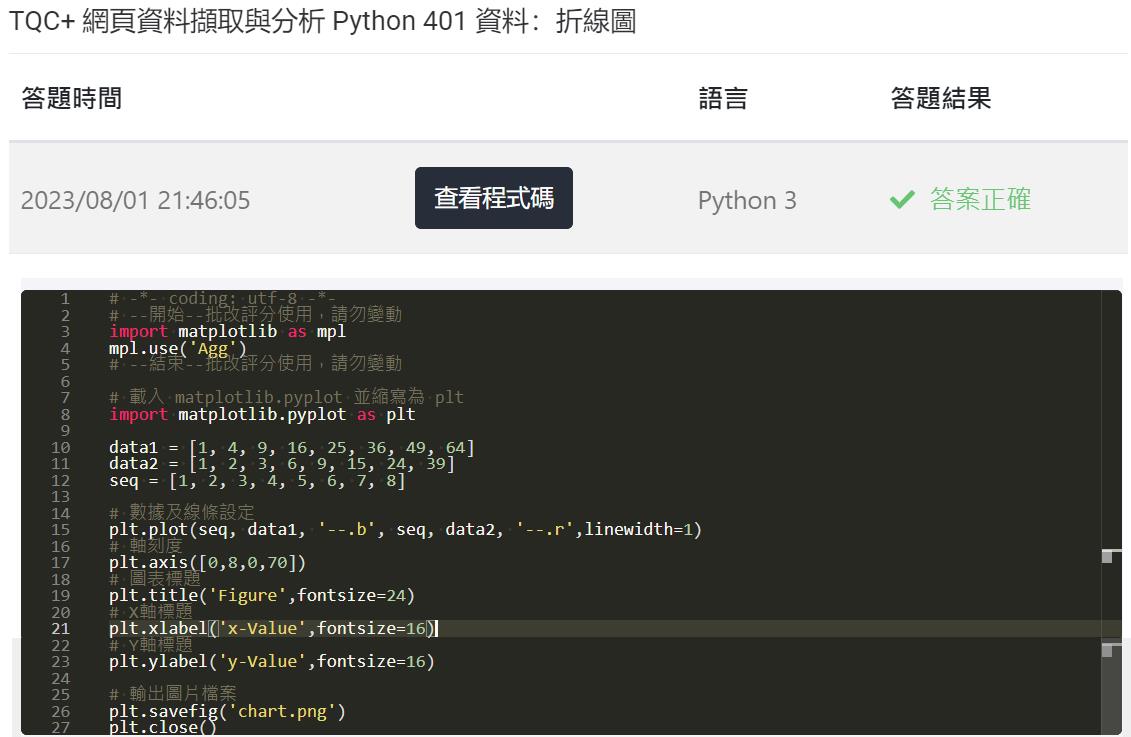
Task: Select the 答題結果 column header
Action: point(941,98)
